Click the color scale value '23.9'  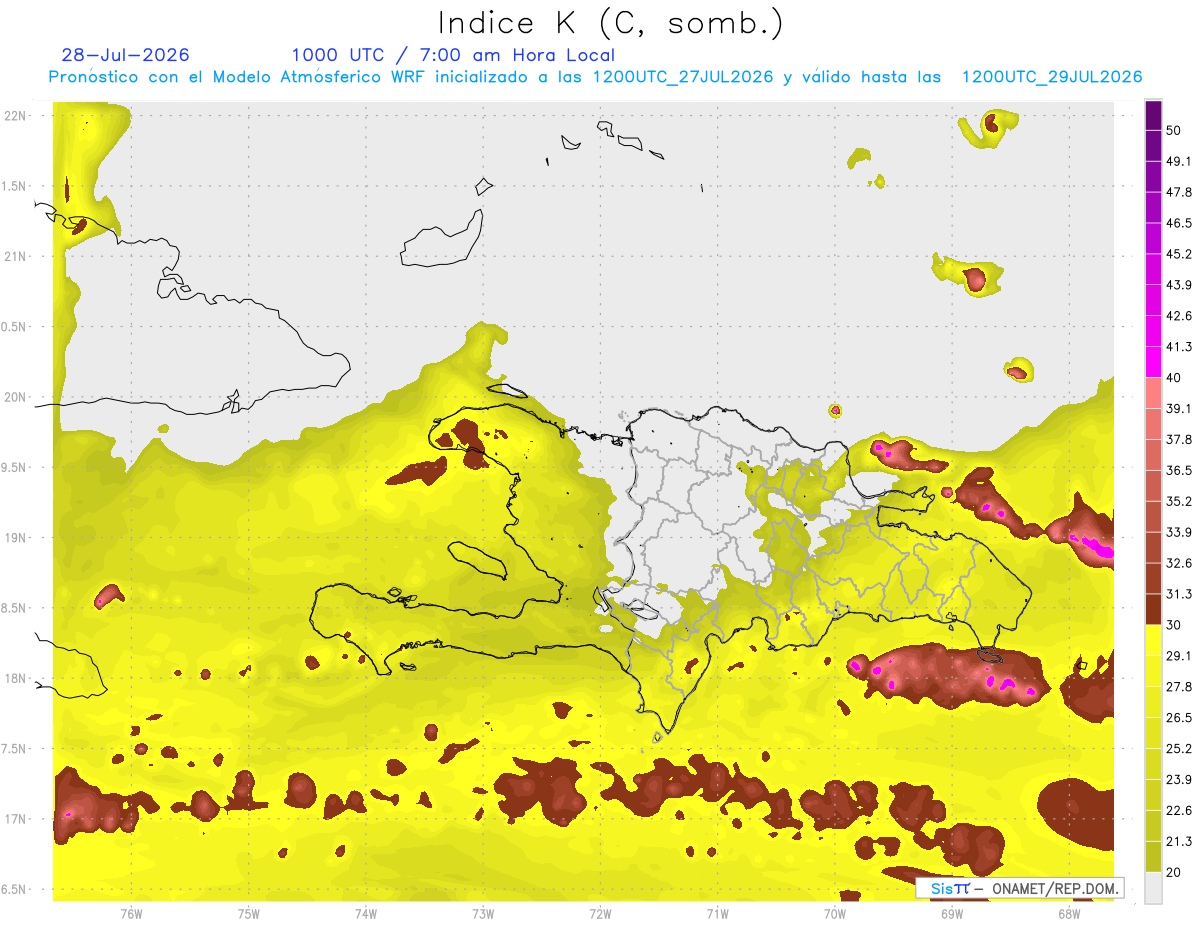[1179, 780]
